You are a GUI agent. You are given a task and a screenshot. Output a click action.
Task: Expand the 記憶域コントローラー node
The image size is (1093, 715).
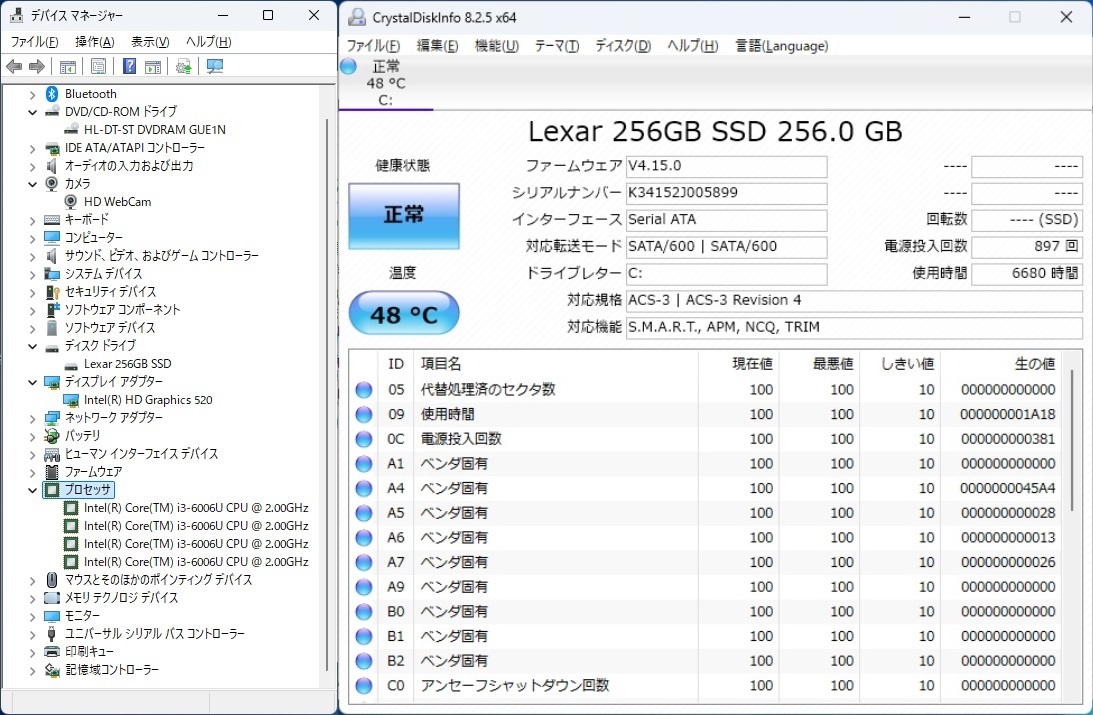coord(32,670)
